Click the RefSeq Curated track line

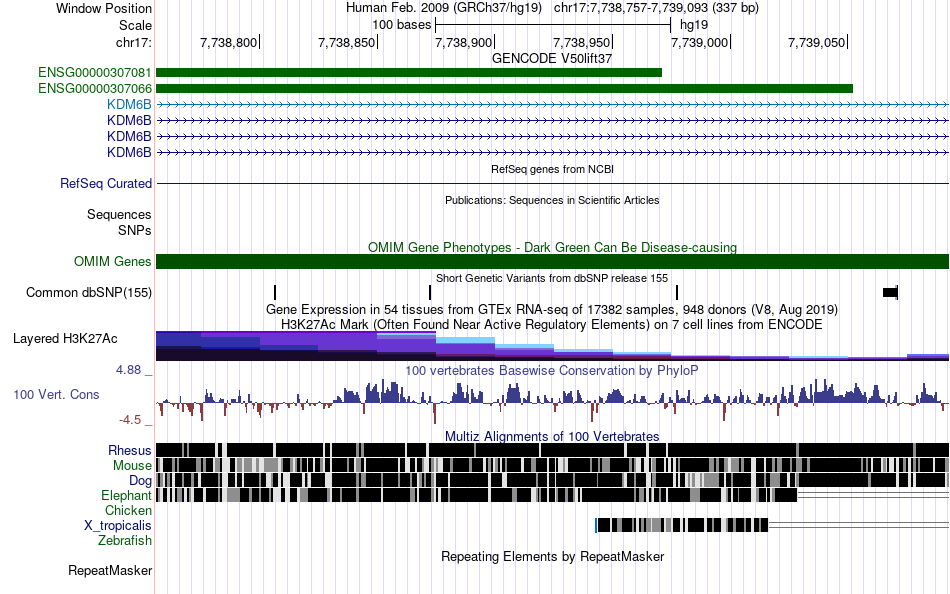[x=553, y=183]
